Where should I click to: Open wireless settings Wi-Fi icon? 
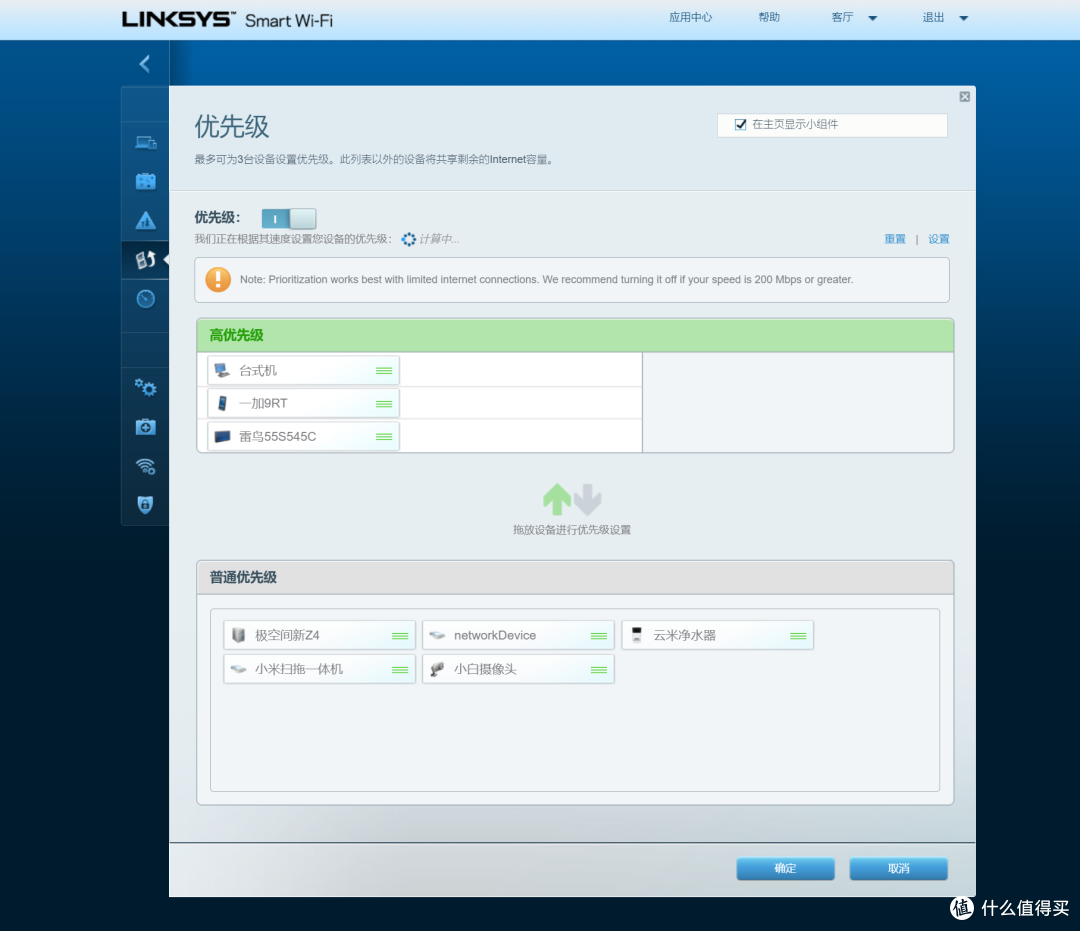coord(146,466)
